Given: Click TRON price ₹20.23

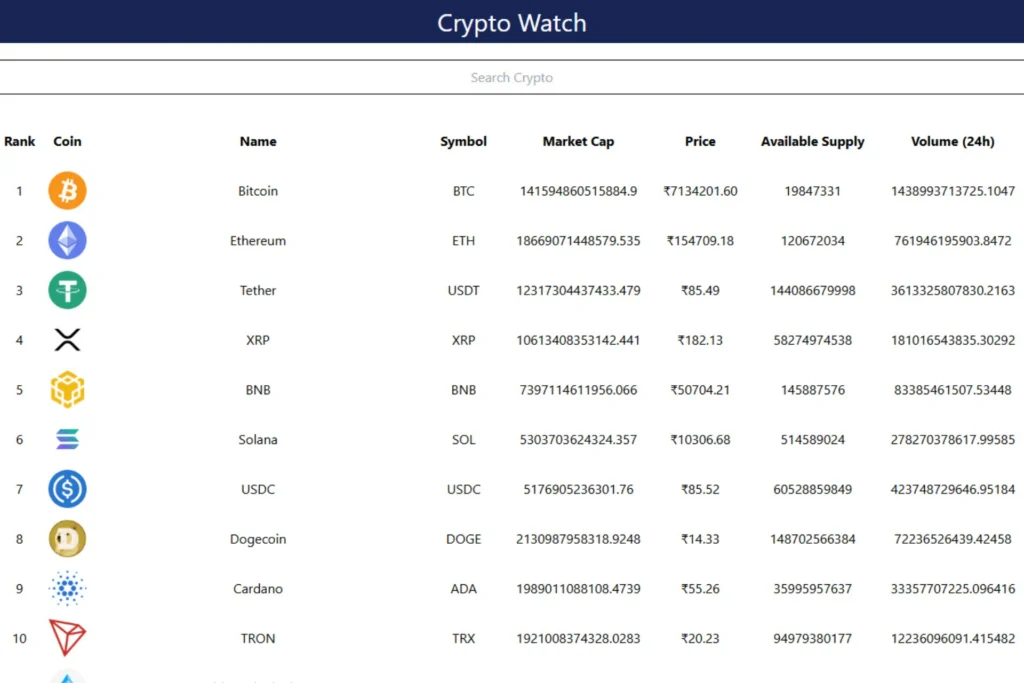Looking at the screenshot, I should pos(700,638).
